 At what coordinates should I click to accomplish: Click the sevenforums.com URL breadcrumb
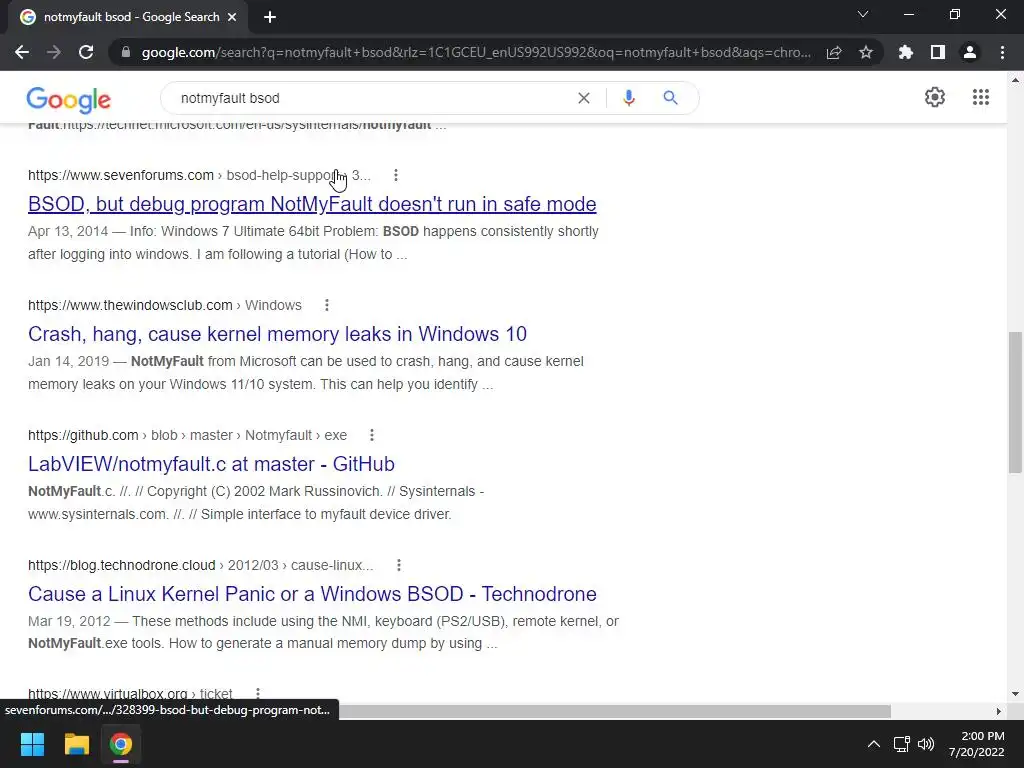[199, 175]
